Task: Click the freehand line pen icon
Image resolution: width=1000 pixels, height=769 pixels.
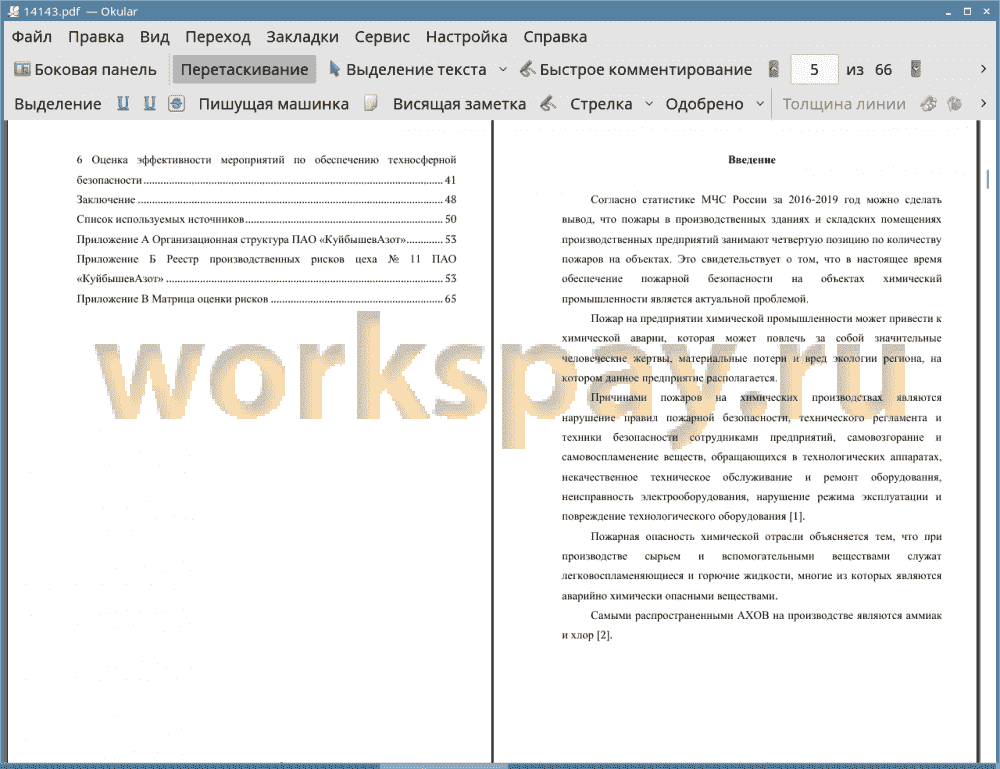Action: pyautogui.click(x=548, y=103)
